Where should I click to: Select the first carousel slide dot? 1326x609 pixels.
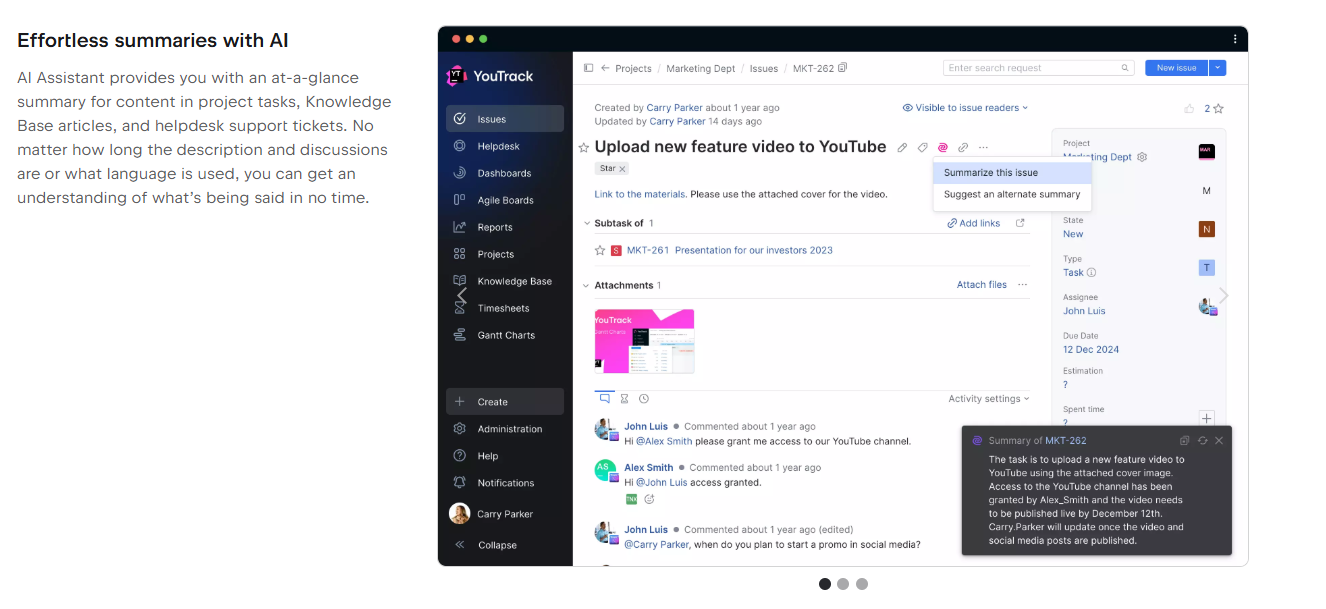[x=825, y=584]
